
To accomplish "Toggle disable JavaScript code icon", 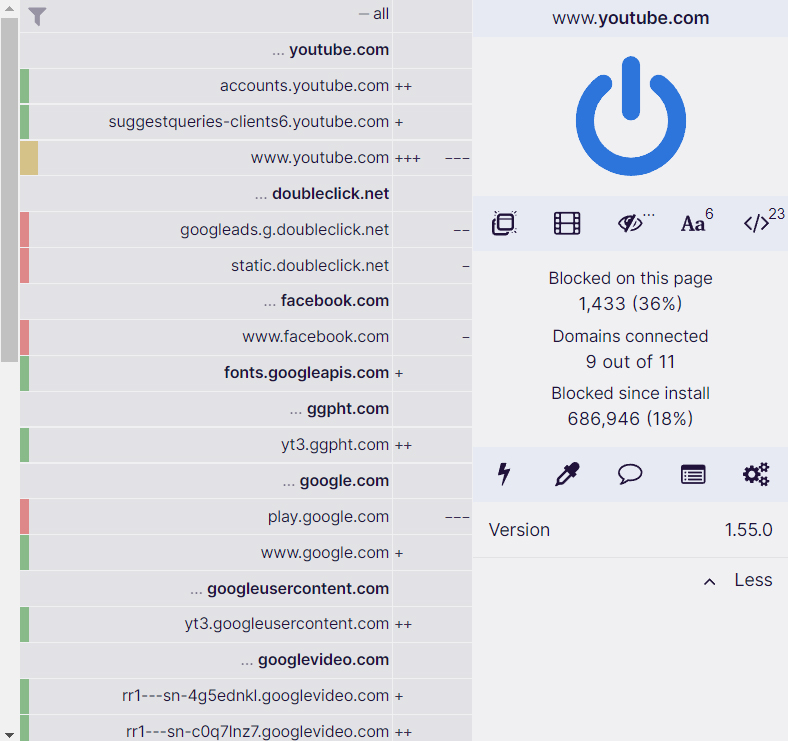I will pos(756,223).
